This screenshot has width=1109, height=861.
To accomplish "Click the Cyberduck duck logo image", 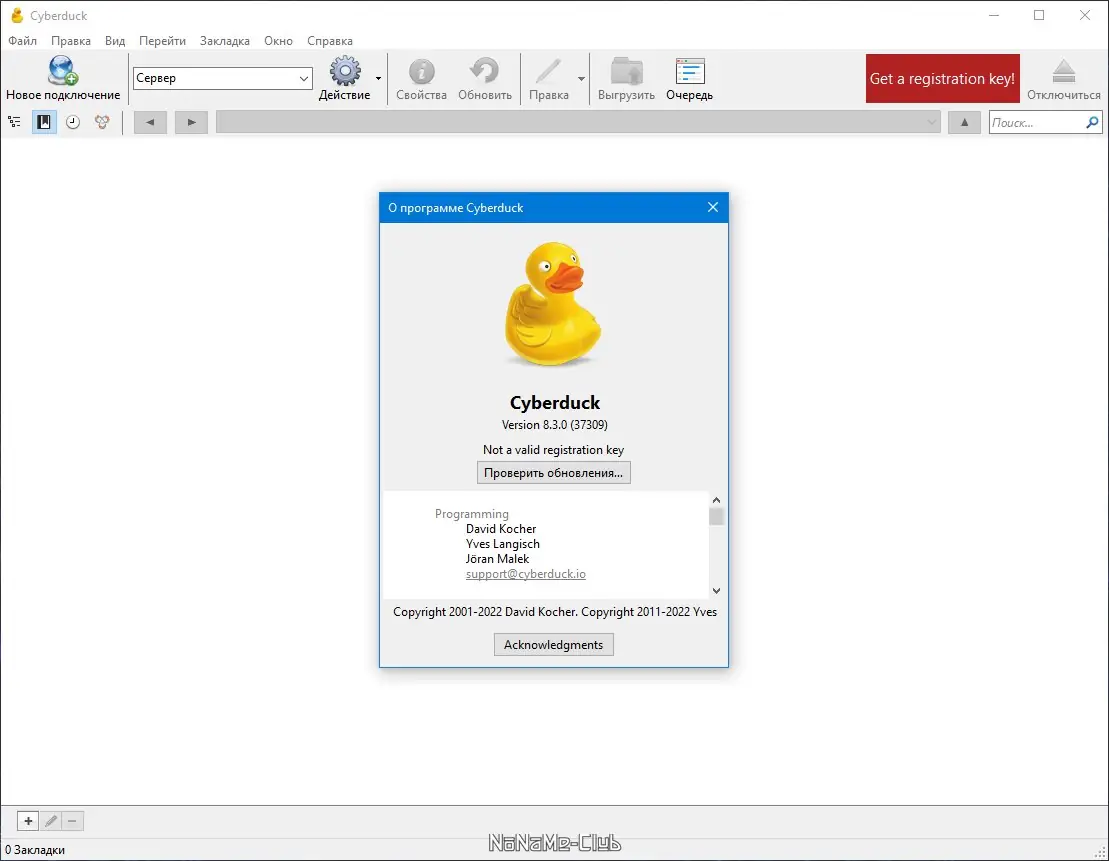I will point(554,304).
